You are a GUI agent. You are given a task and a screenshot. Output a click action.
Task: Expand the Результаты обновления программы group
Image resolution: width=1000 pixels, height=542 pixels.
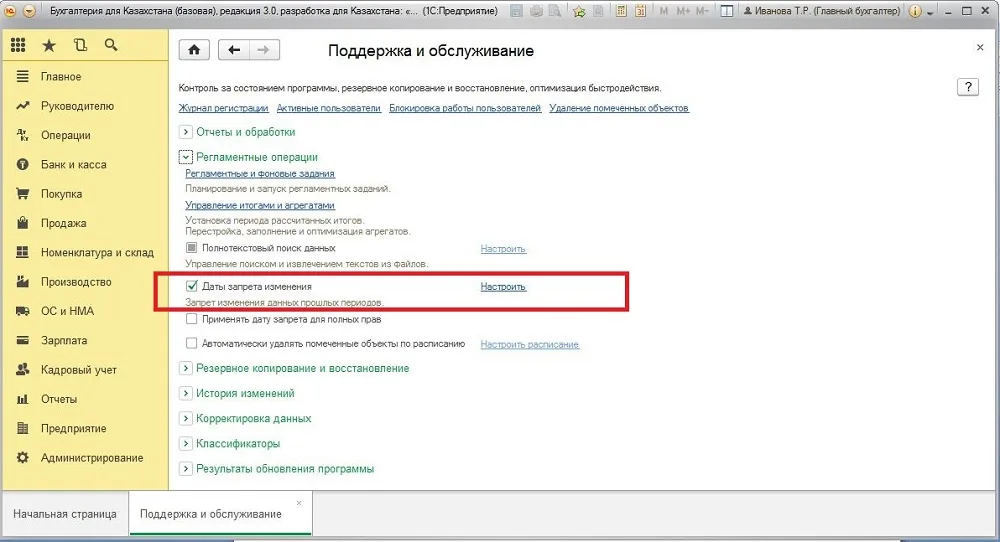click(185, 469)
